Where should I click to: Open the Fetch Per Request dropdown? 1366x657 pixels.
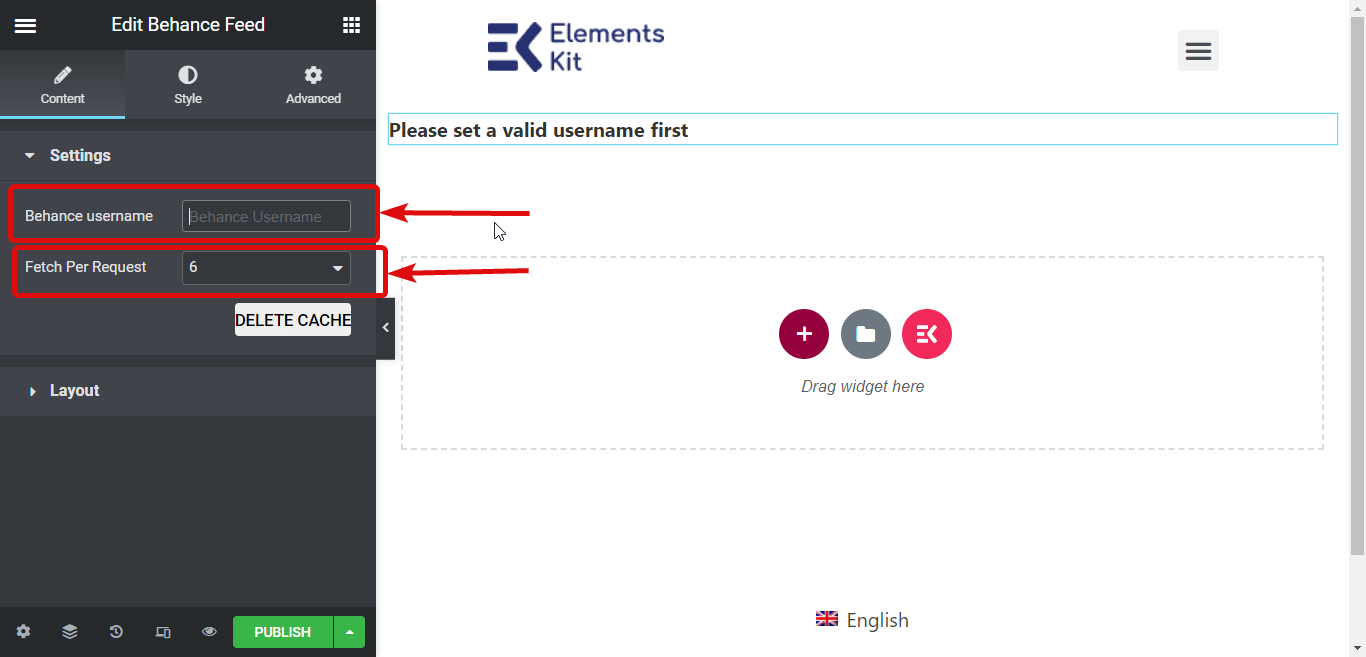pyautogui.click(x=266, y=268)
